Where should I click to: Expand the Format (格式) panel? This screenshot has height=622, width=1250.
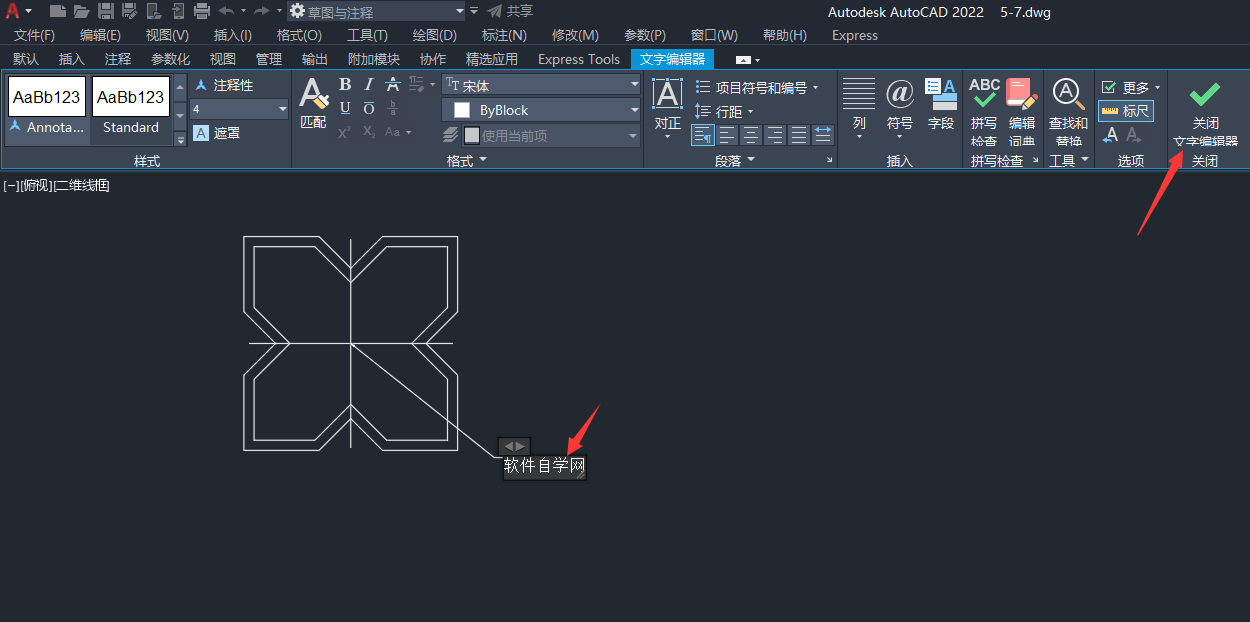pyautogui.click(x=467, y=160)
